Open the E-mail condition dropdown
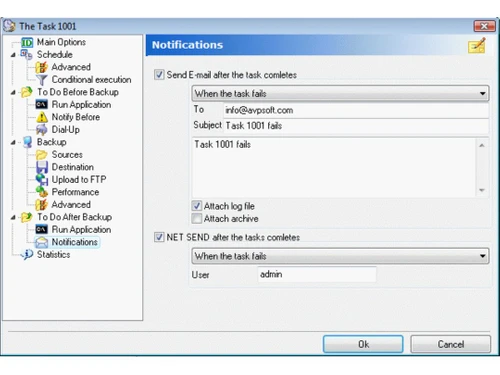 point(340,94)
